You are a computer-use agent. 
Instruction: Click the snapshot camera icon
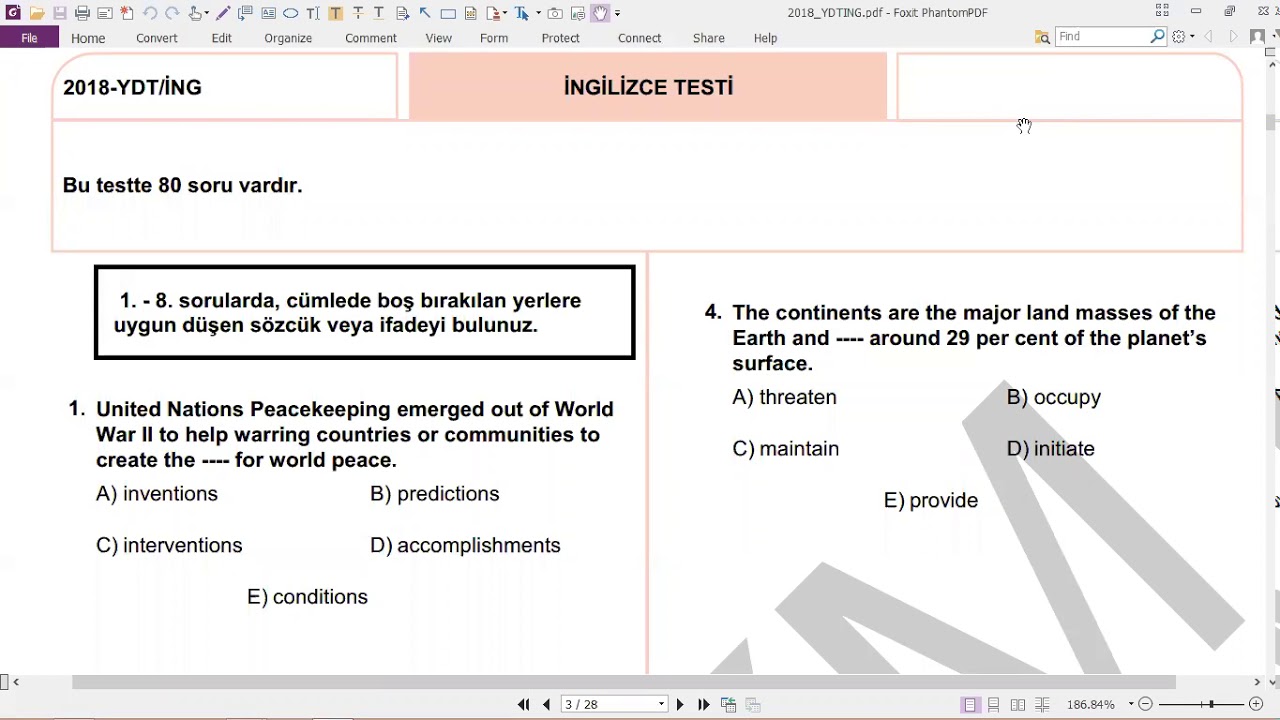point(555,13)
